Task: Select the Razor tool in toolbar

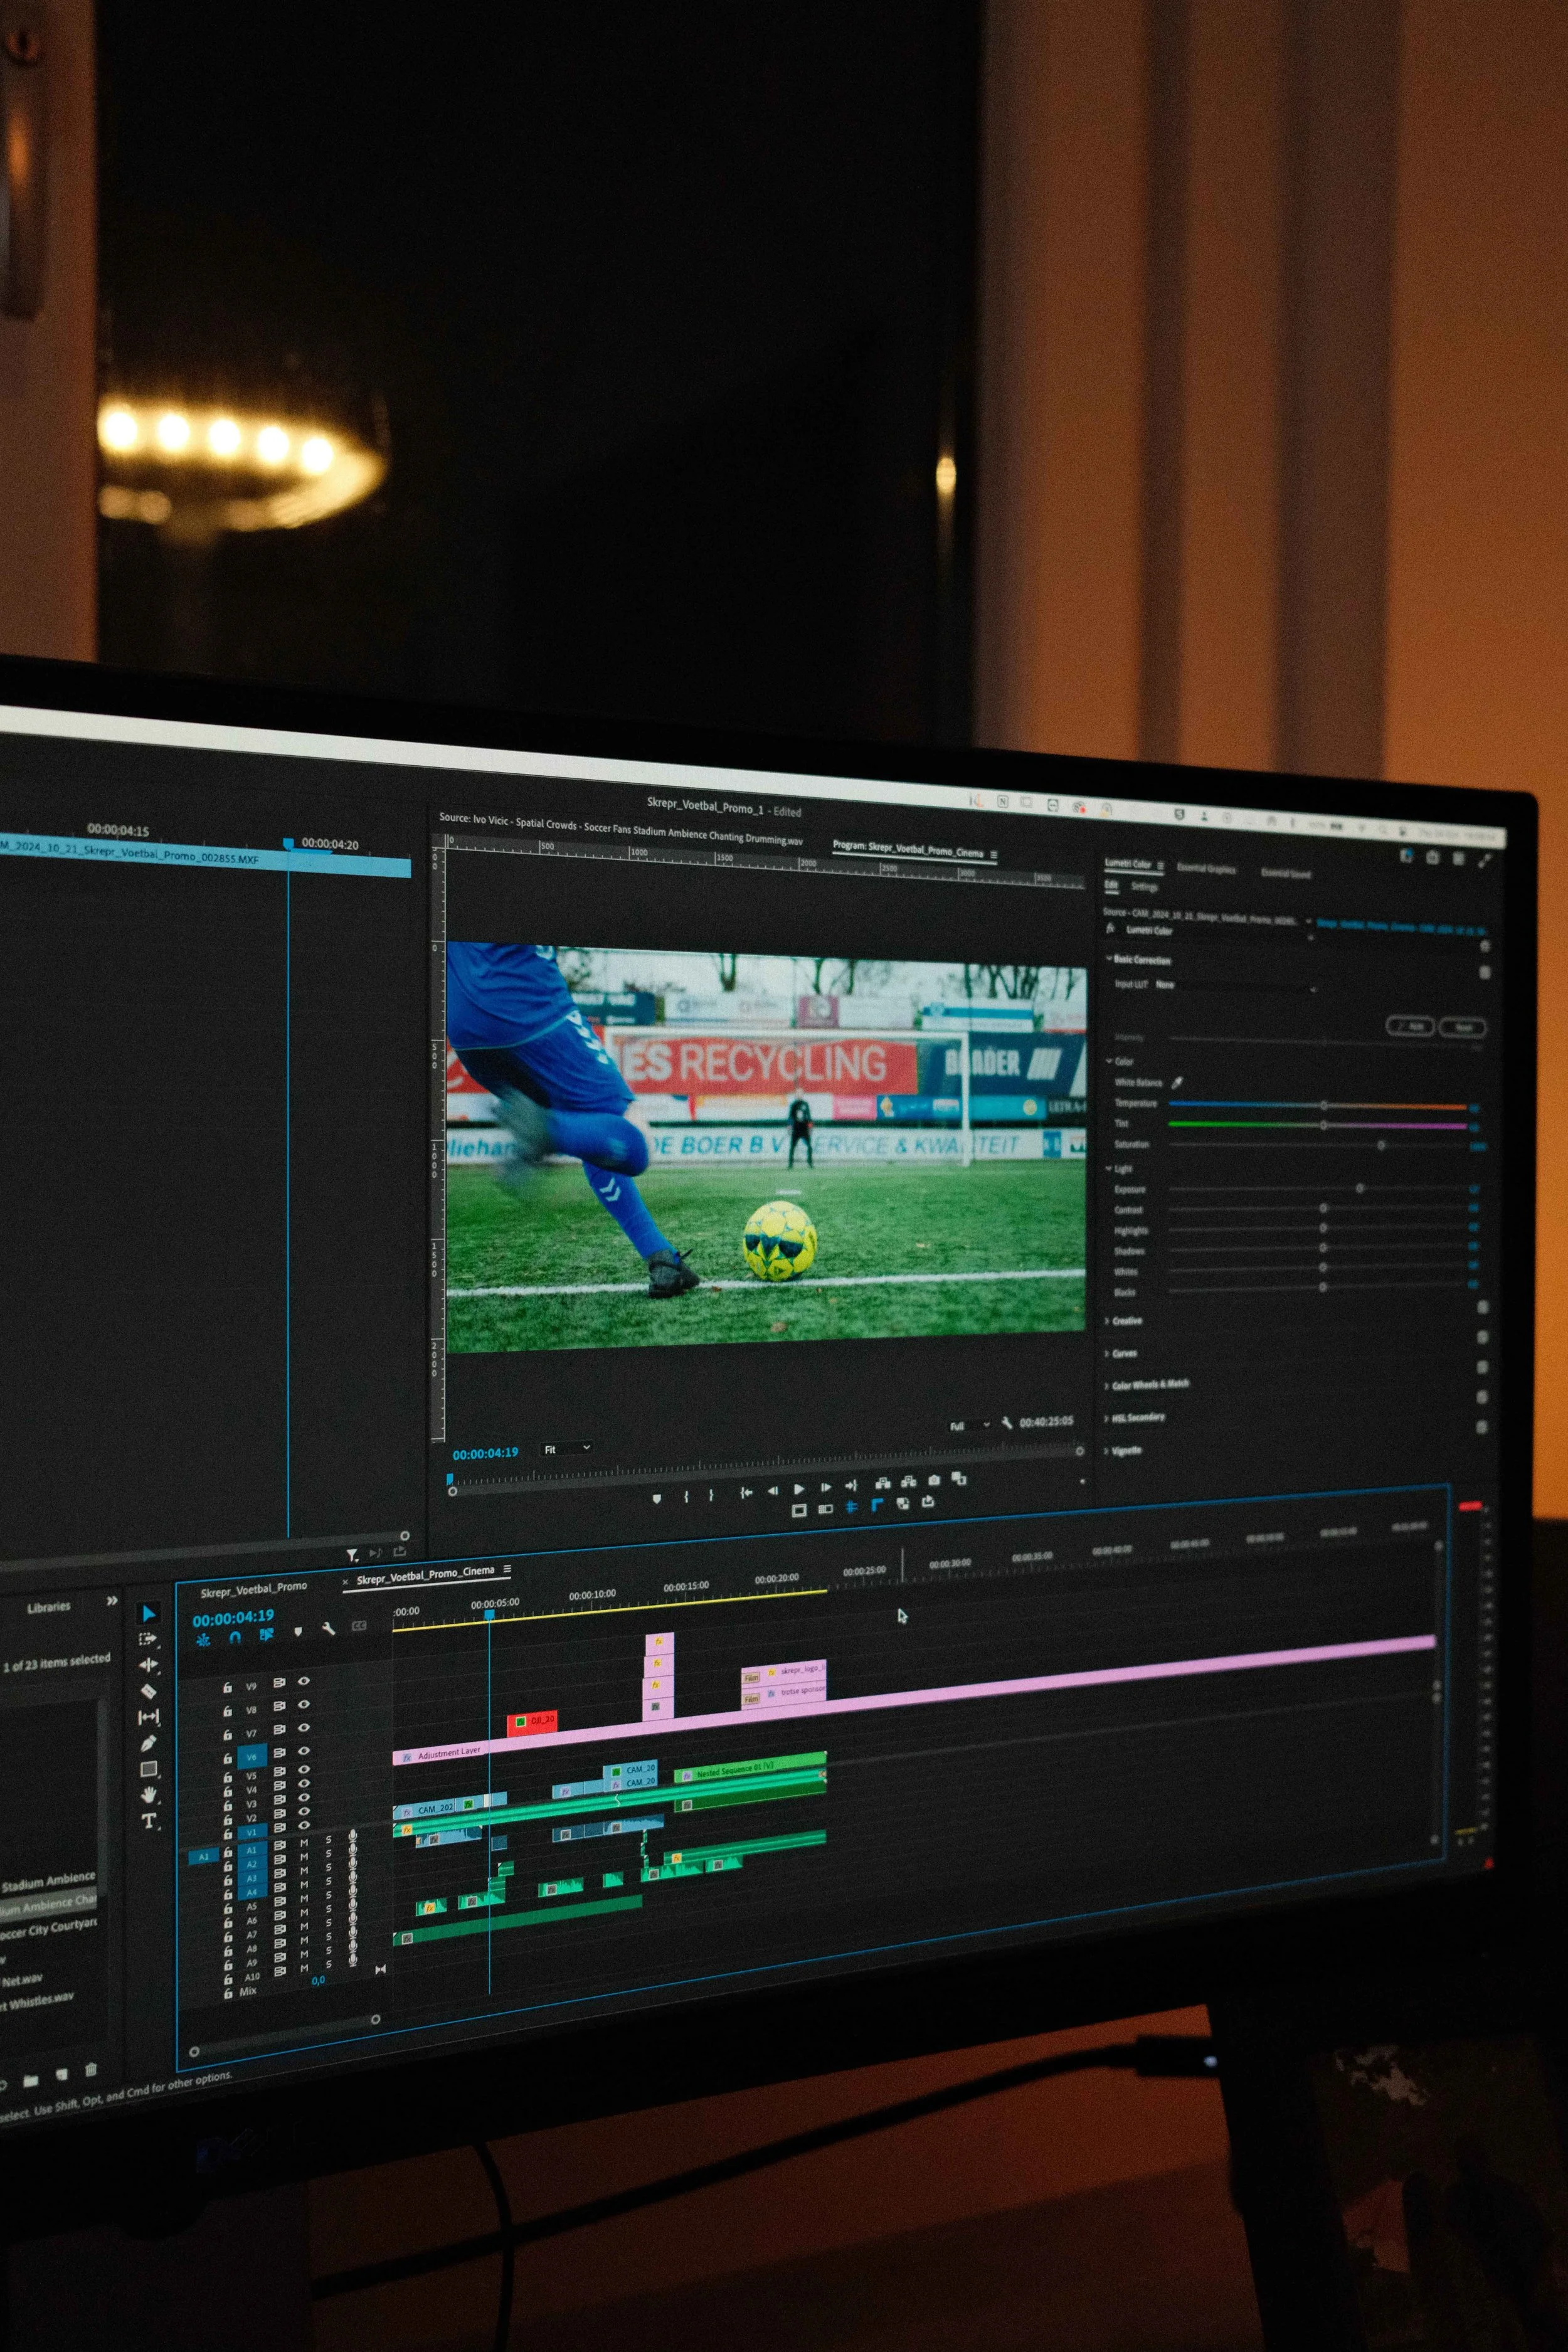Action: click(x=148, y=1690)
